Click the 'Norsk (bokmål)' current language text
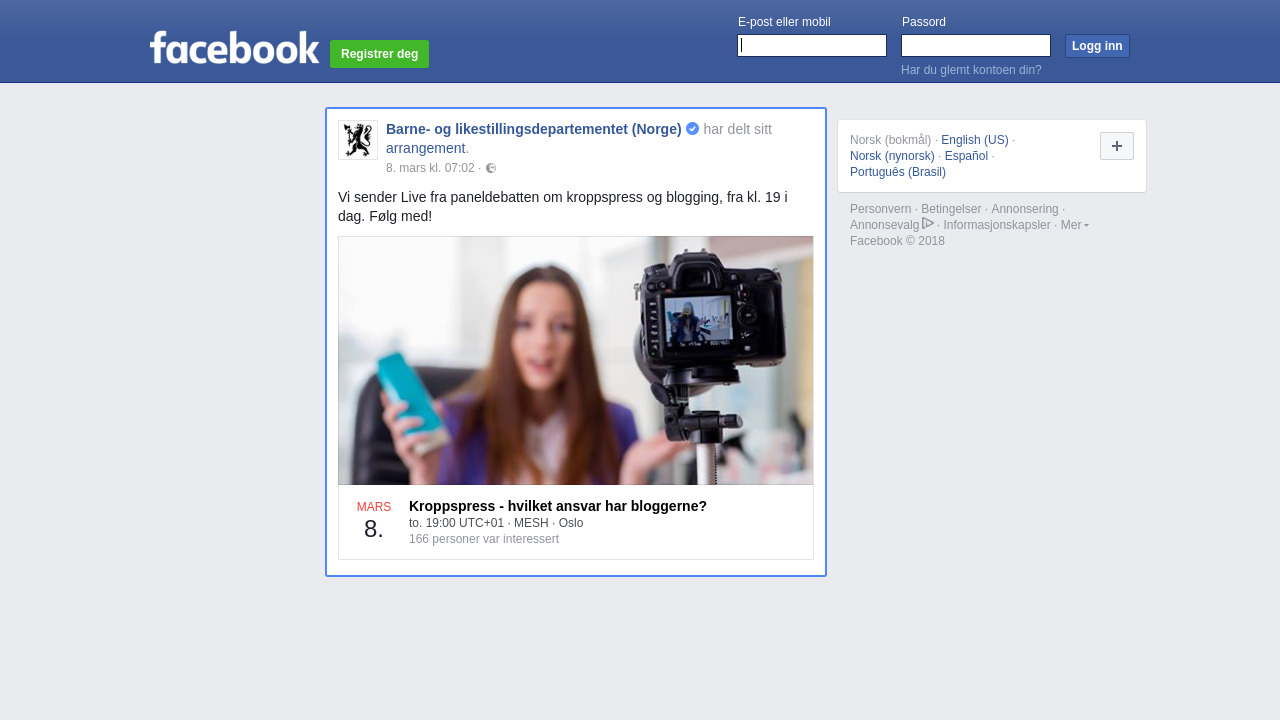Screen dimensions: 1280x720 (890, 140)
